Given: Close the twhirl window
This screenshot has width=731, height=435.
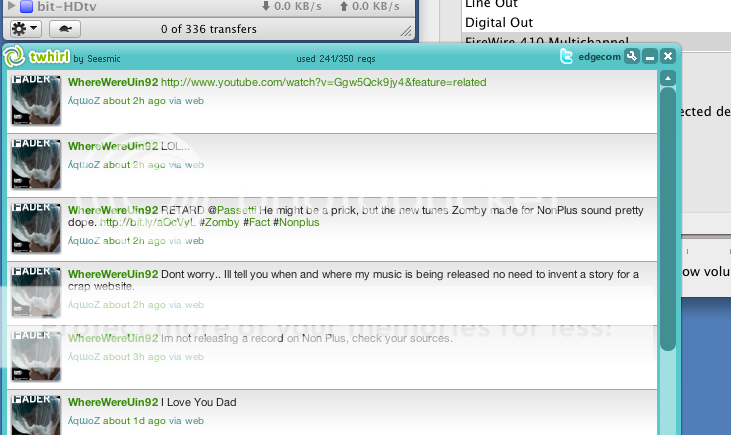Looking at the screenshot, I should pyautogui.click(x=667, y=56).
